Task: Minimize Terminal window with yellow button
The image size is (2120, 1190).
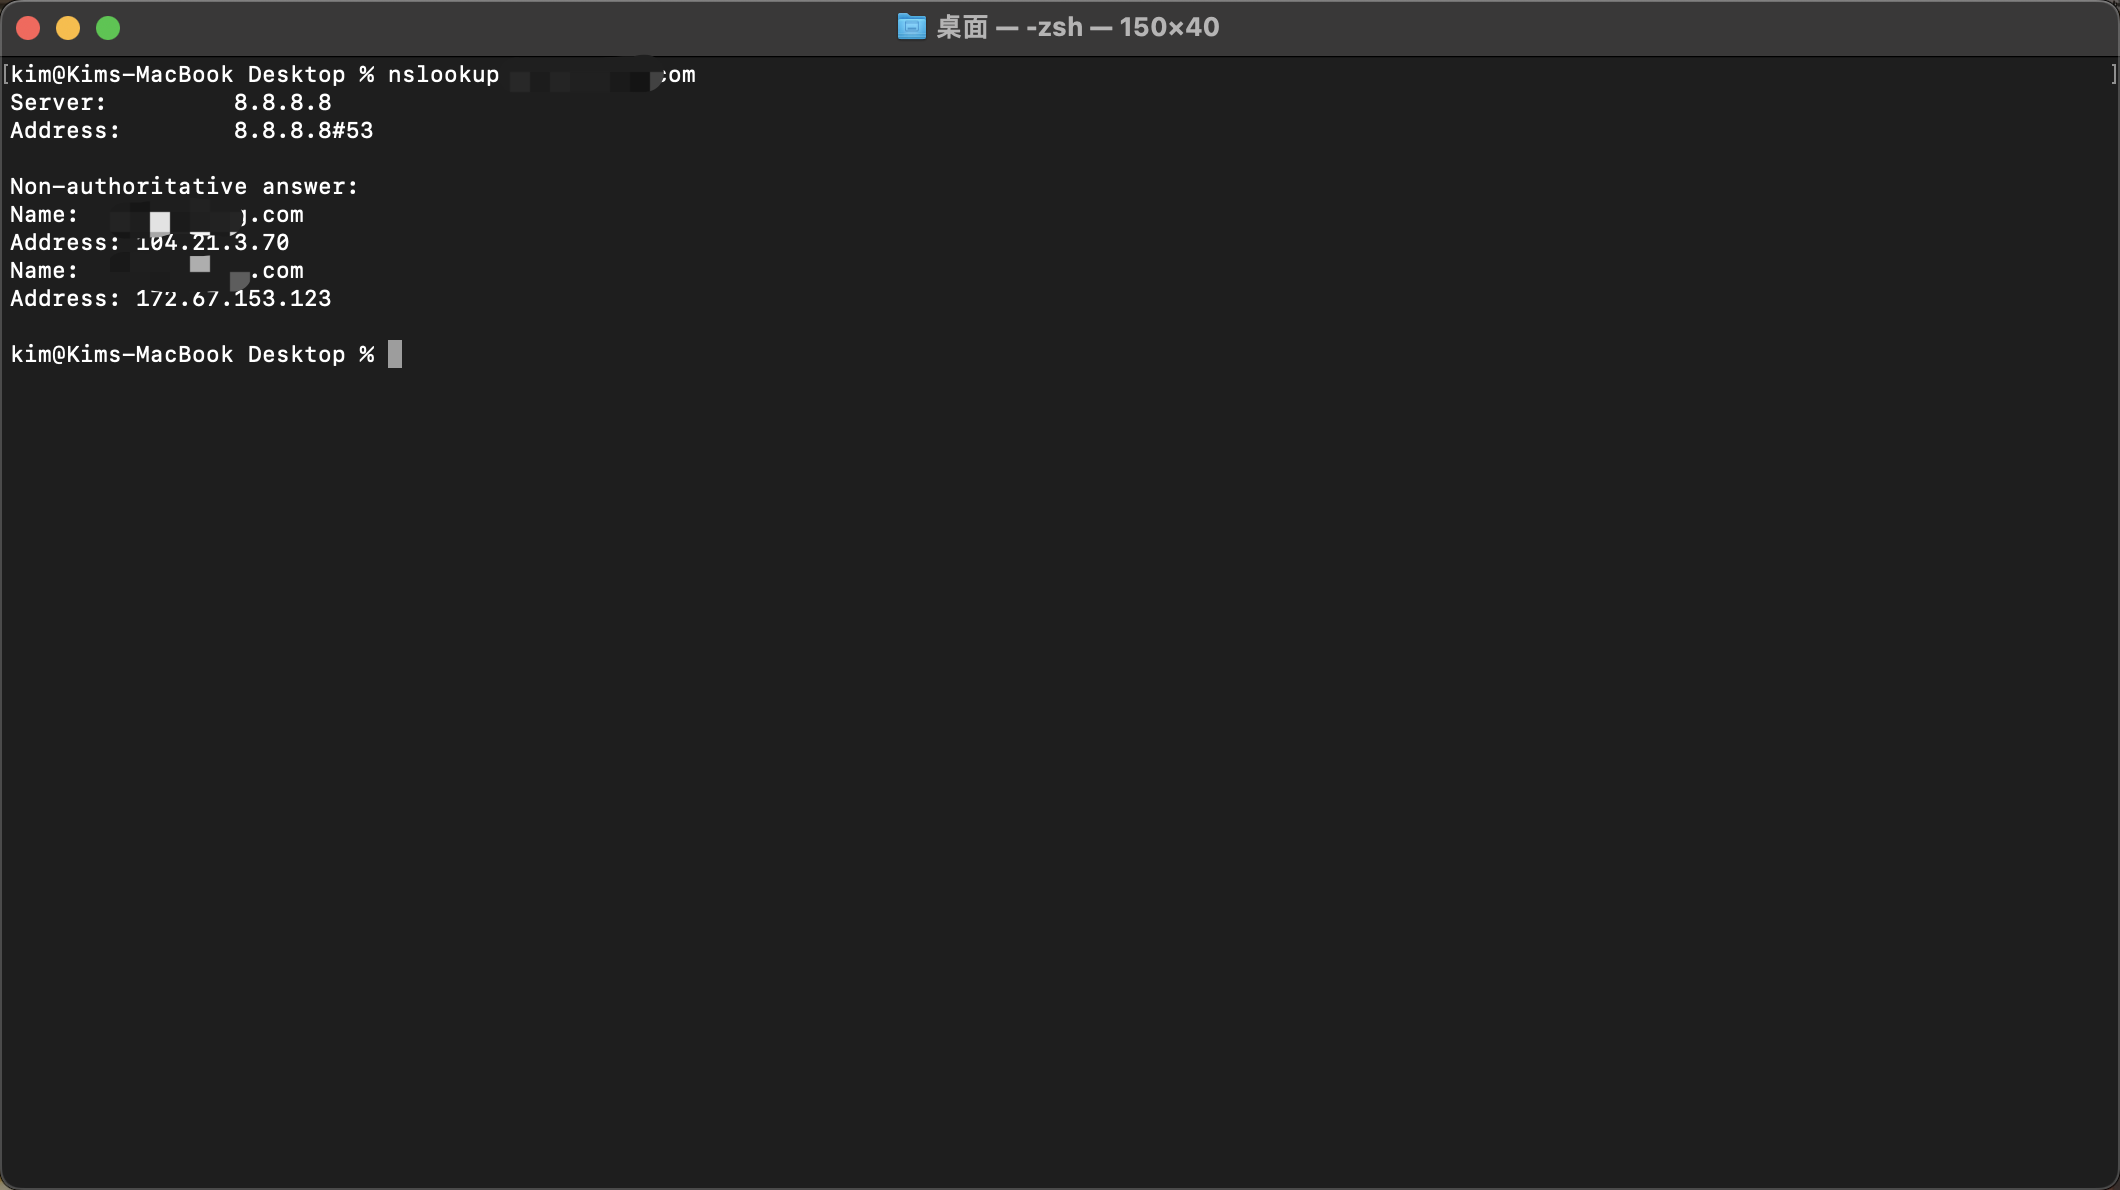Action: 68,28
